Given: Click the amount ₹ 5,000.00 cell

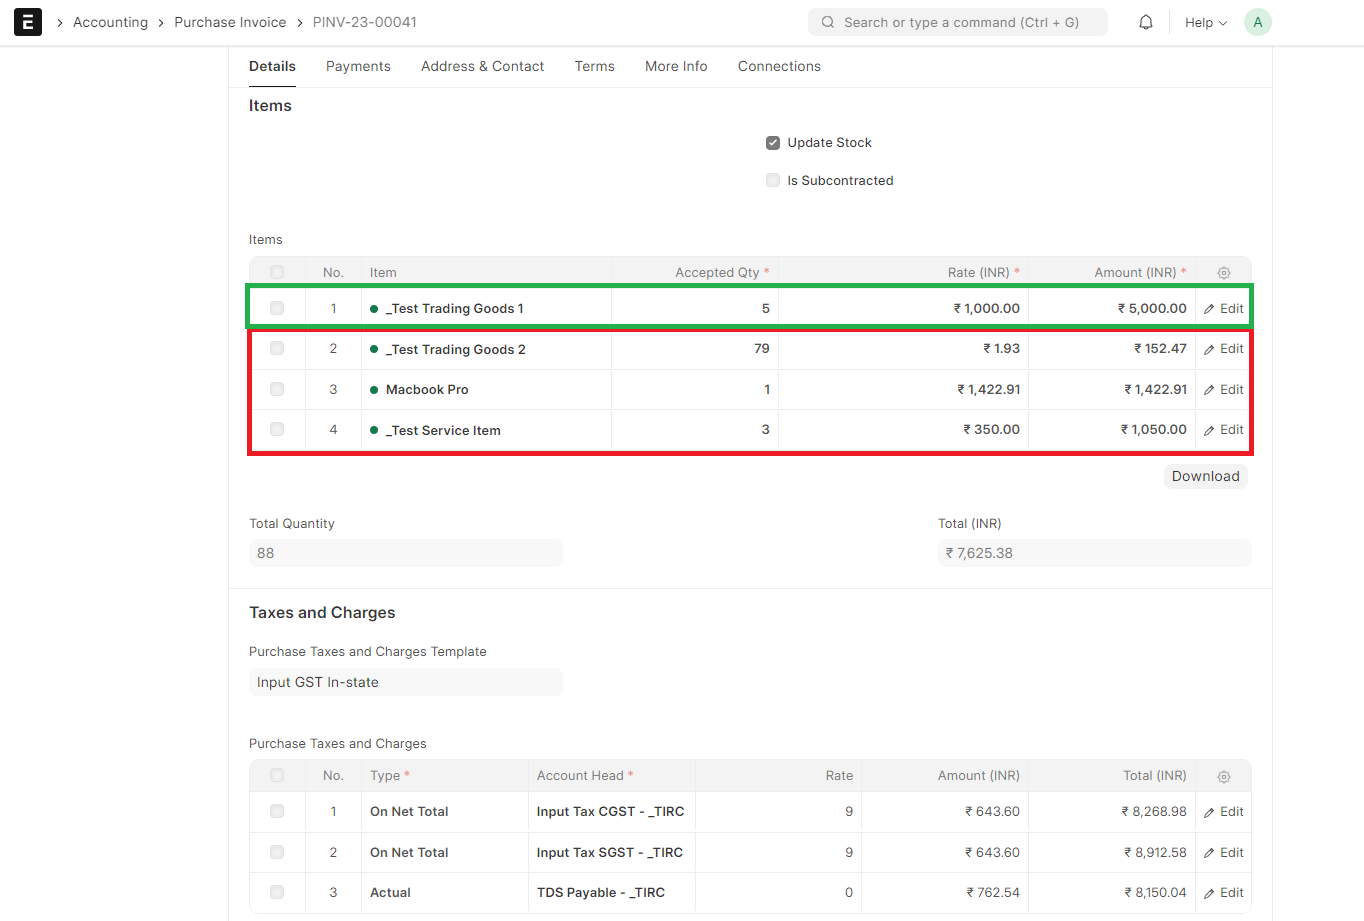Looking at the screenshot, I should point(1112,308).
